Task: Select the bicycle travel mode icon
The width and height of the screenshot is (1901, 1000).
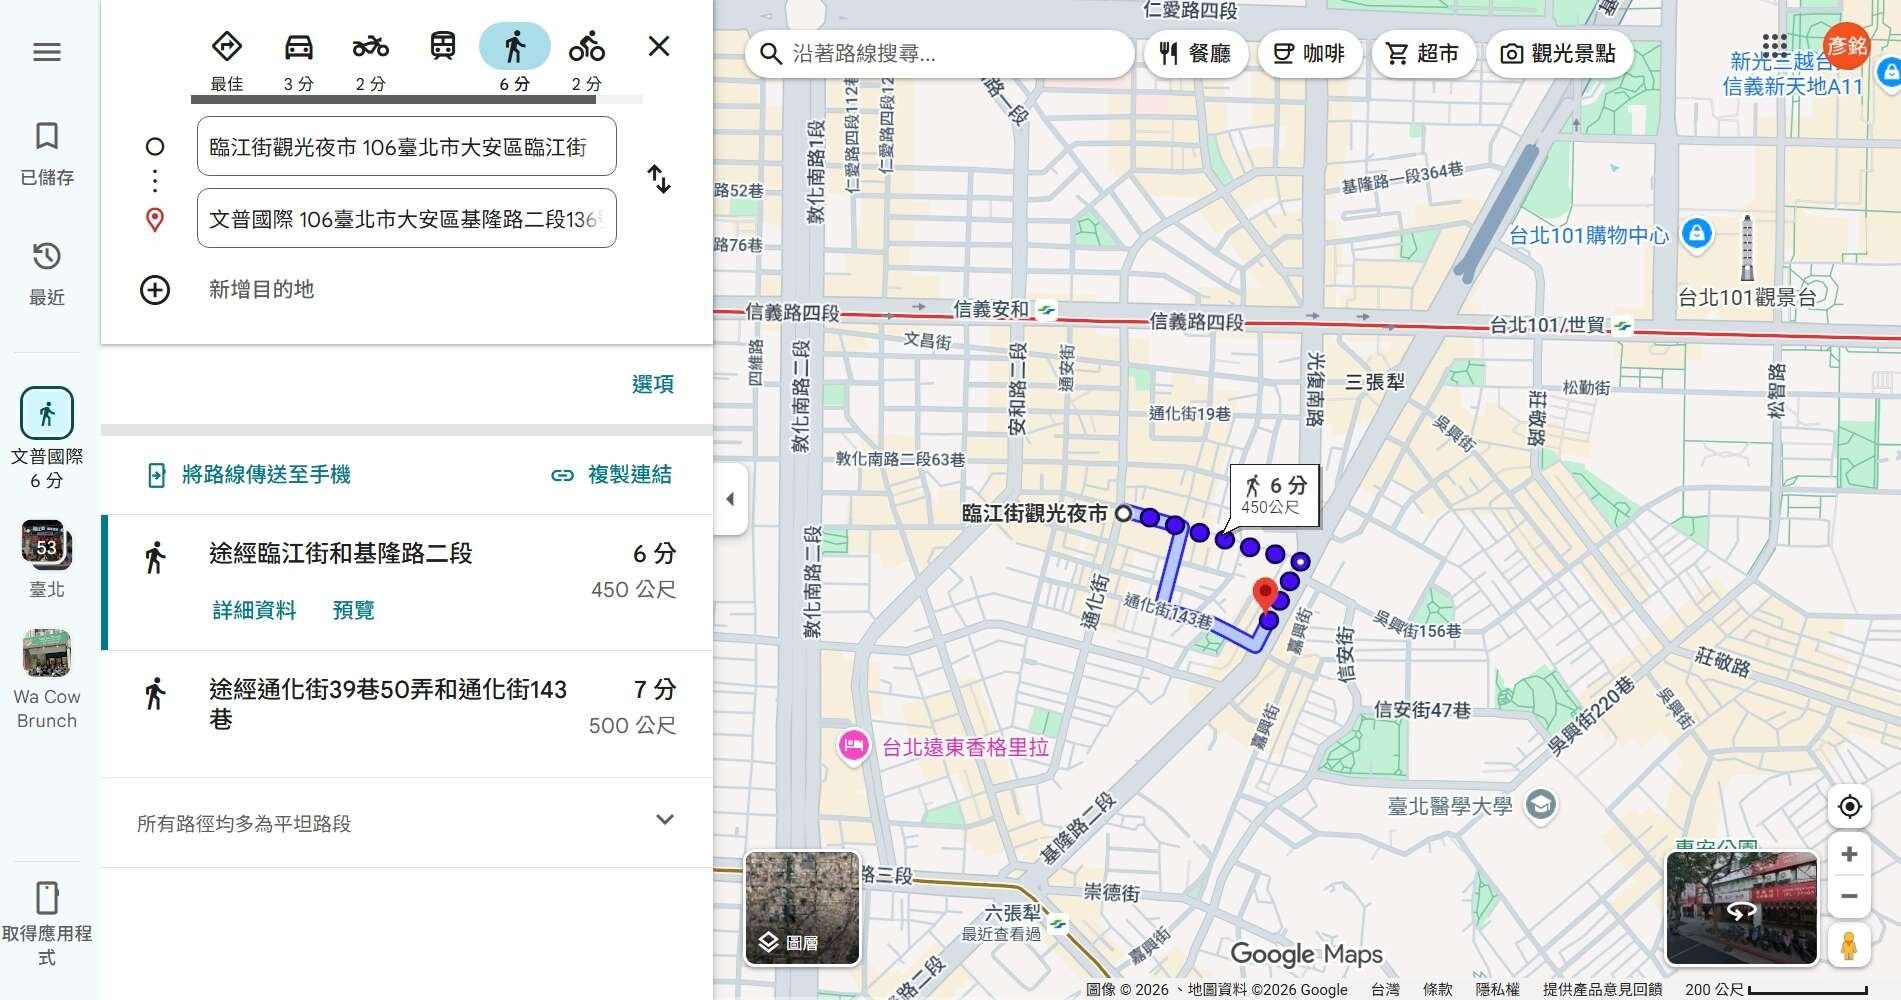Action: [x=586, y=47]
